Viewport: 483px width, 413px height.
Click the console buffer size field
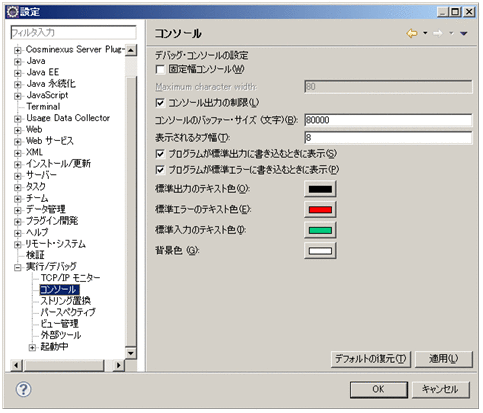tap(388, 120)
